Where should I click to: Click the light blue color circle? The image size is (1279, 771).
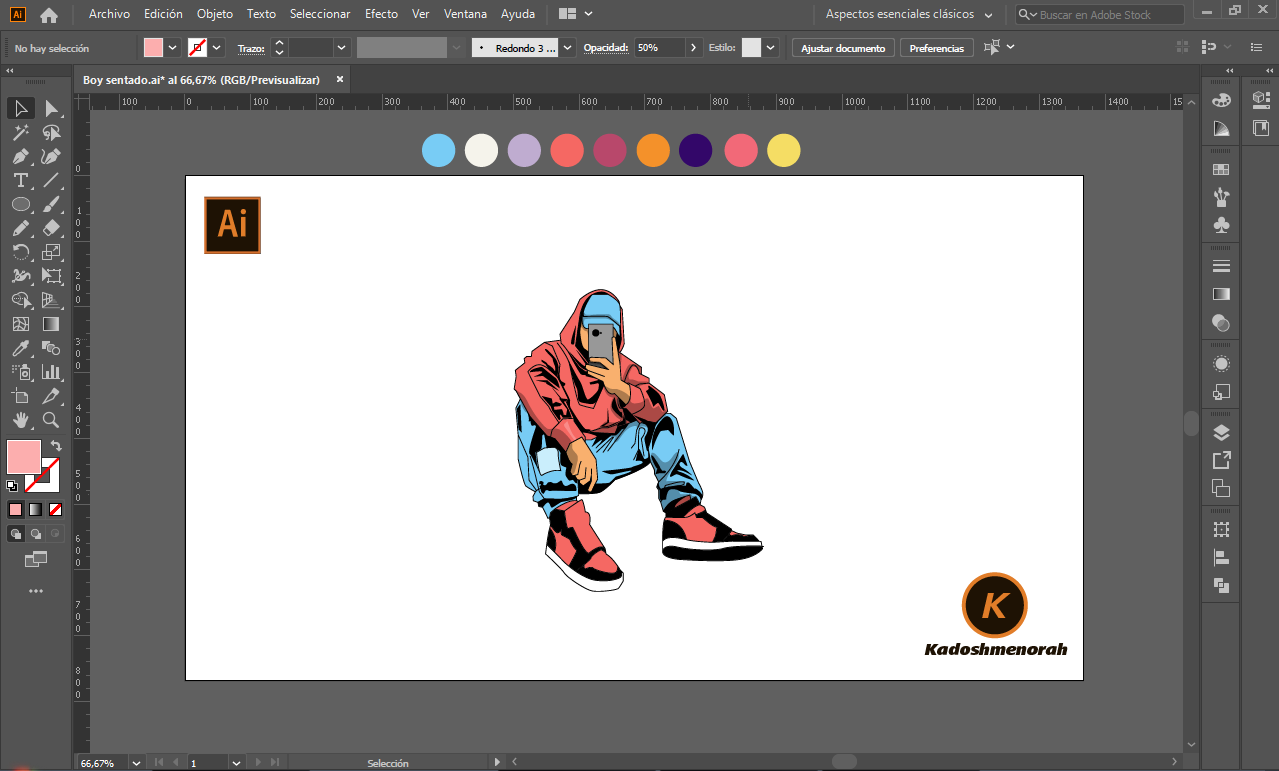438,150
